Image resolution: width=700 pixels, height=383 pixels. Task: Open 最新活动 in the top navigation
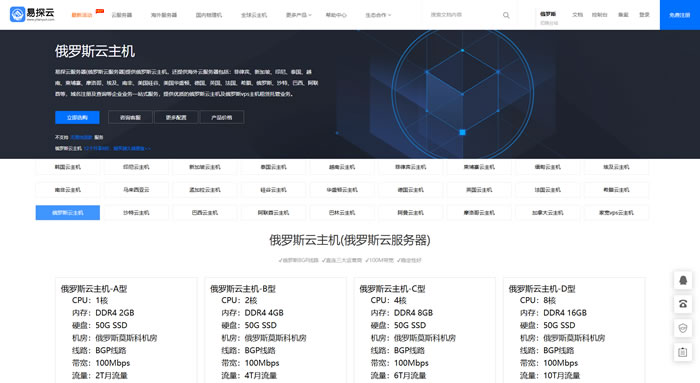tap(82, 15)
